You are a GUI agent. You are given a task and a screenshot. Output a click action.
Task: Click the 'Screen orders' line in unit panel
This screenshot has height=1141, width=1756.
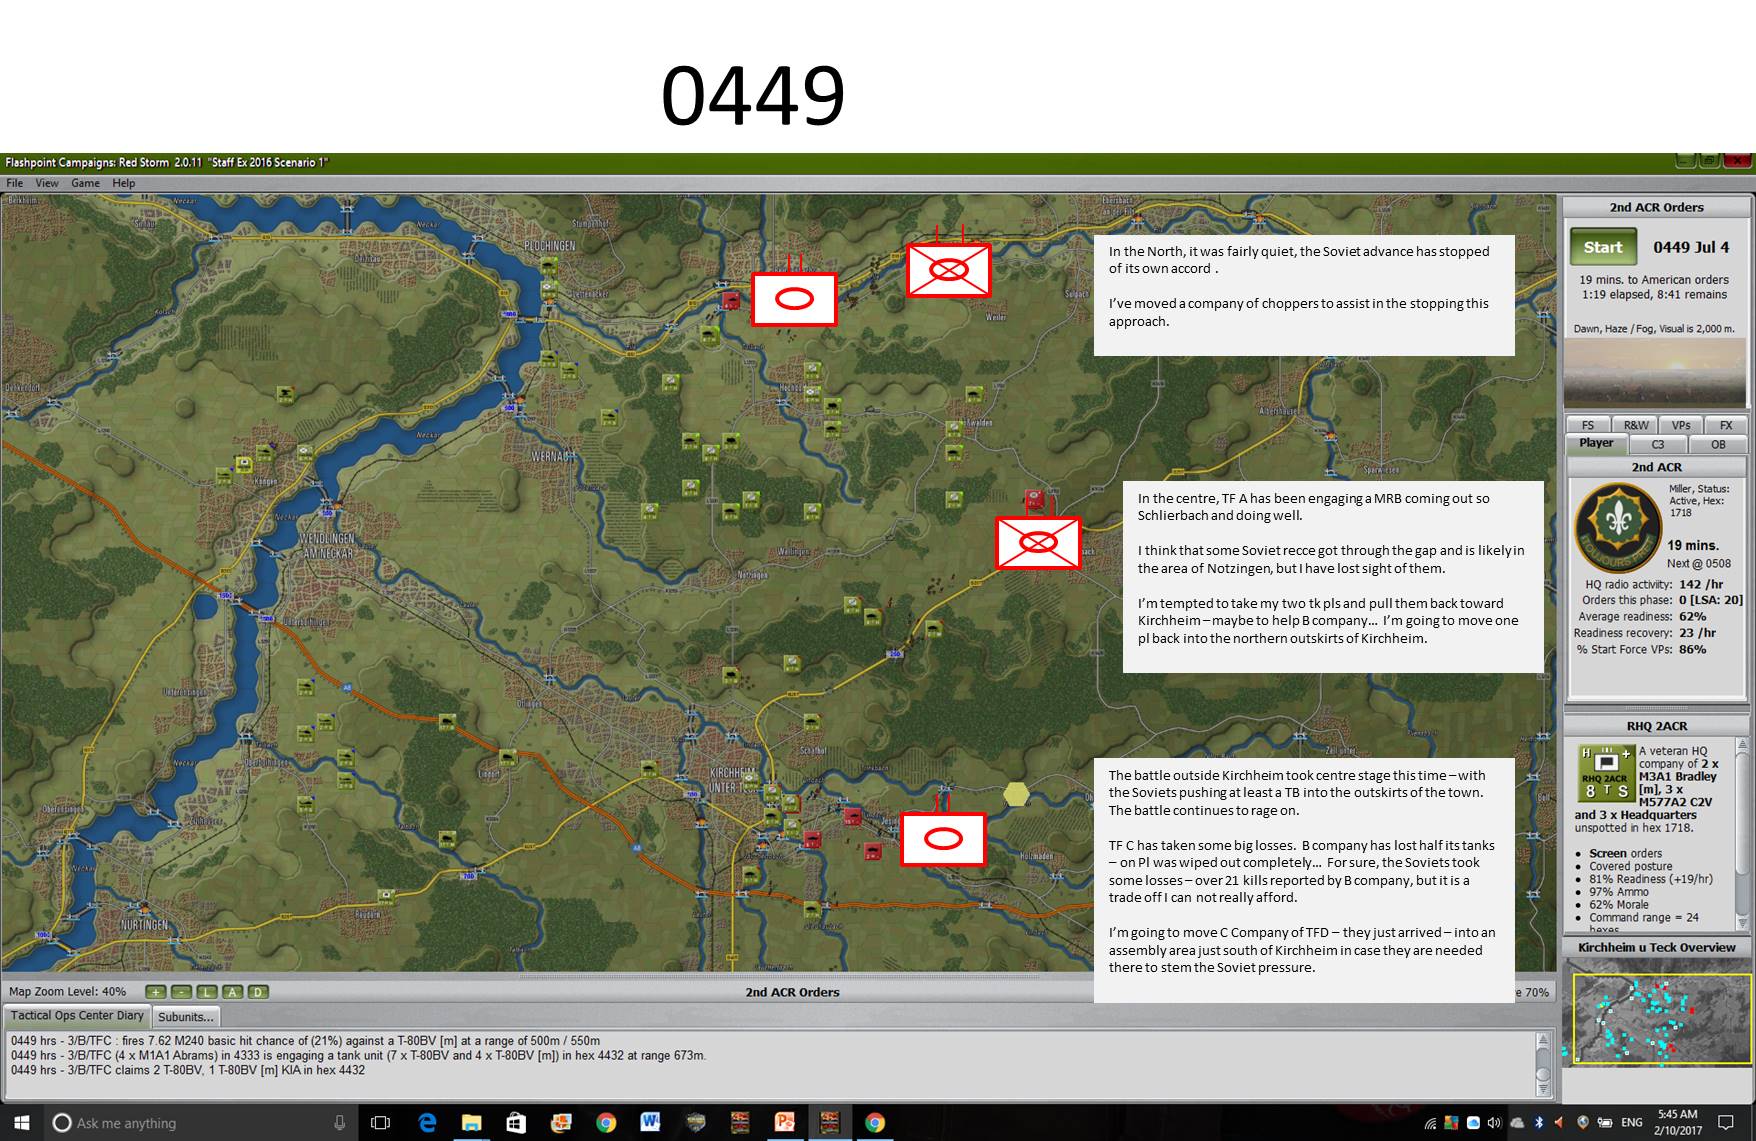[1626, 854]
